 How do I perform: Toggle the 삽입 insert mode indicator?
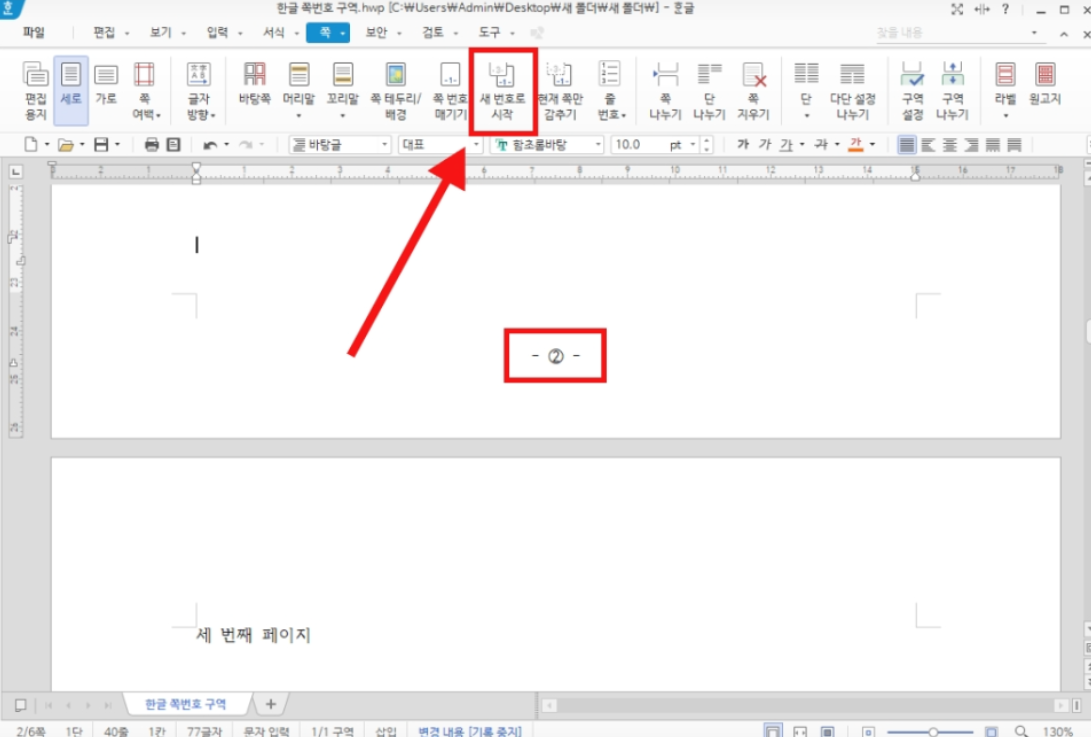[x=386, y=731]
